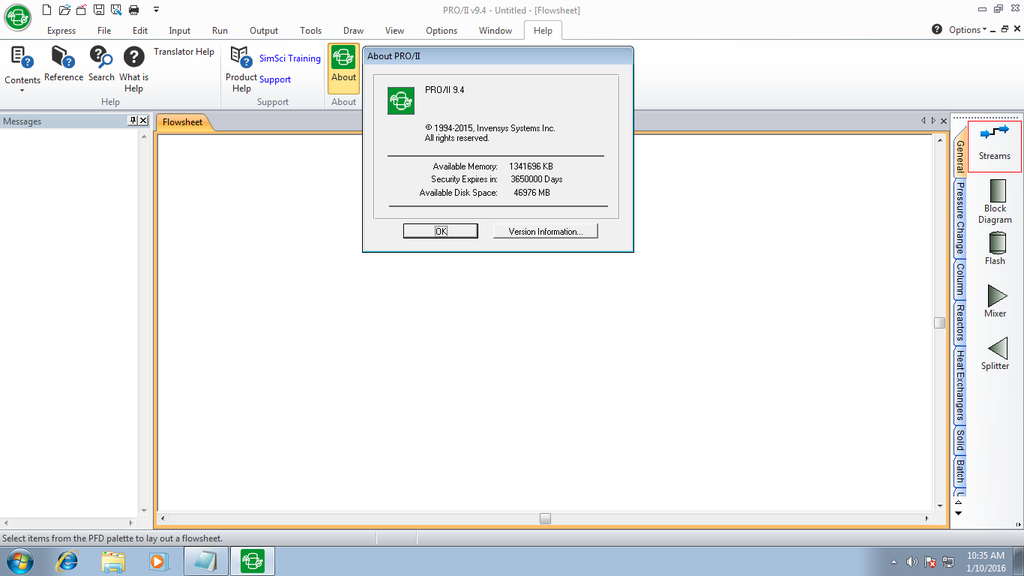Open the File ribbon tab

104,31
